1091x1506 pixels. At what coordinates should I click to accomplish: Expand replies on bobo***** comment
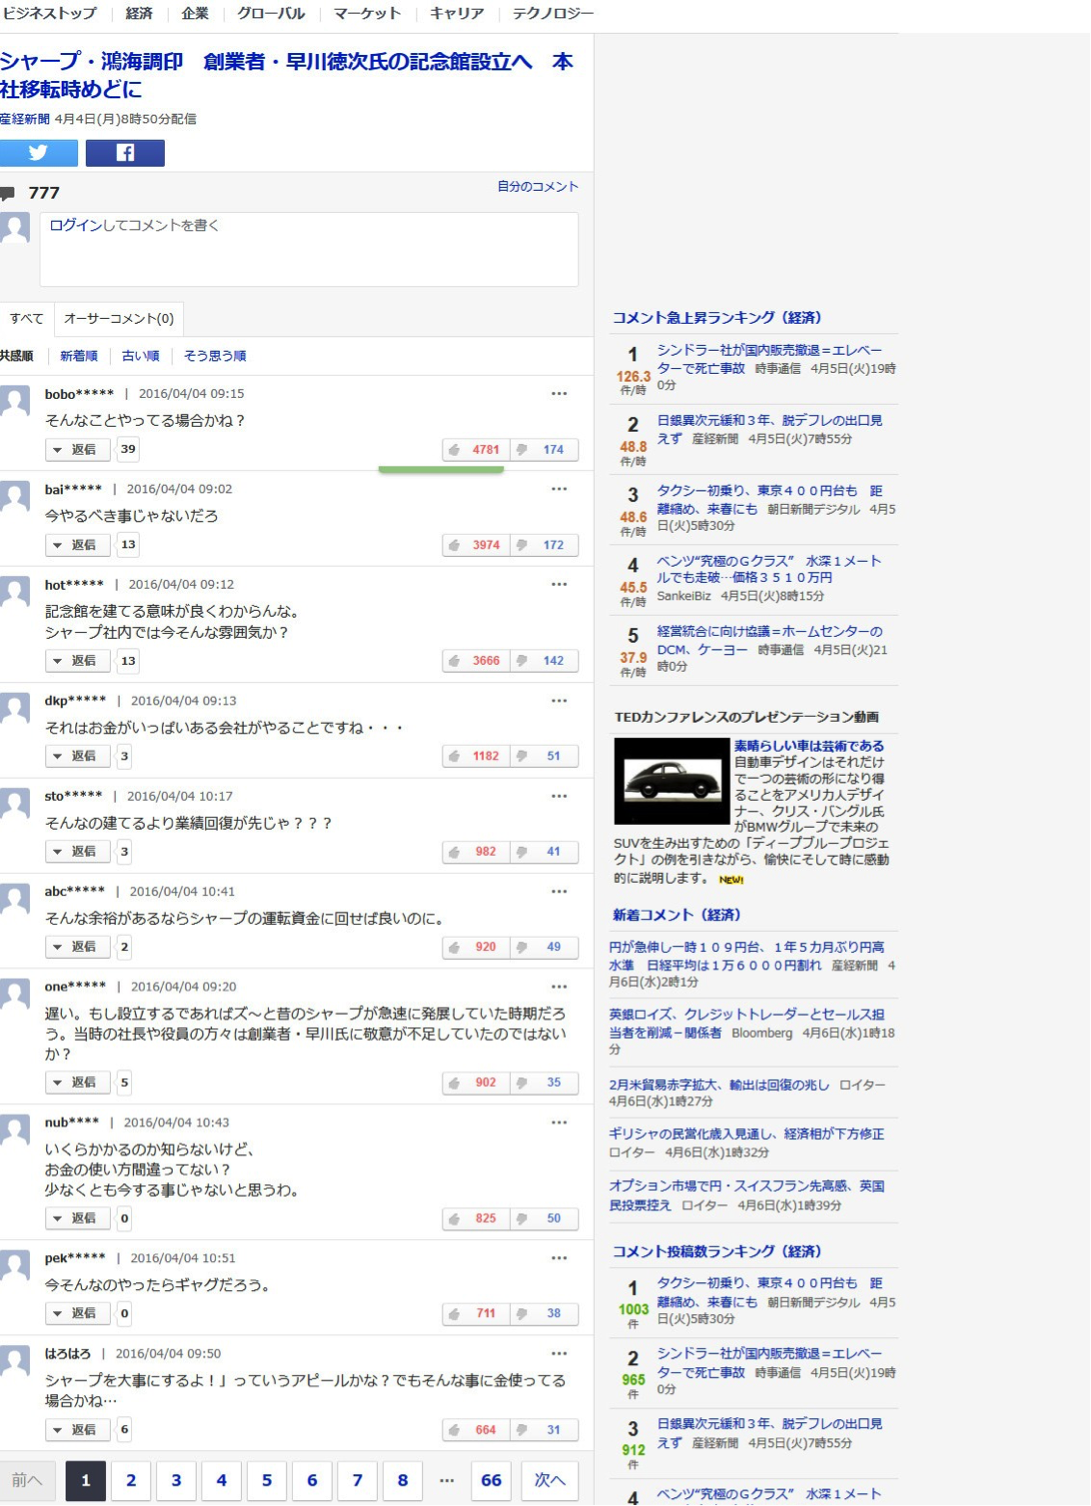tap(76, 450)
